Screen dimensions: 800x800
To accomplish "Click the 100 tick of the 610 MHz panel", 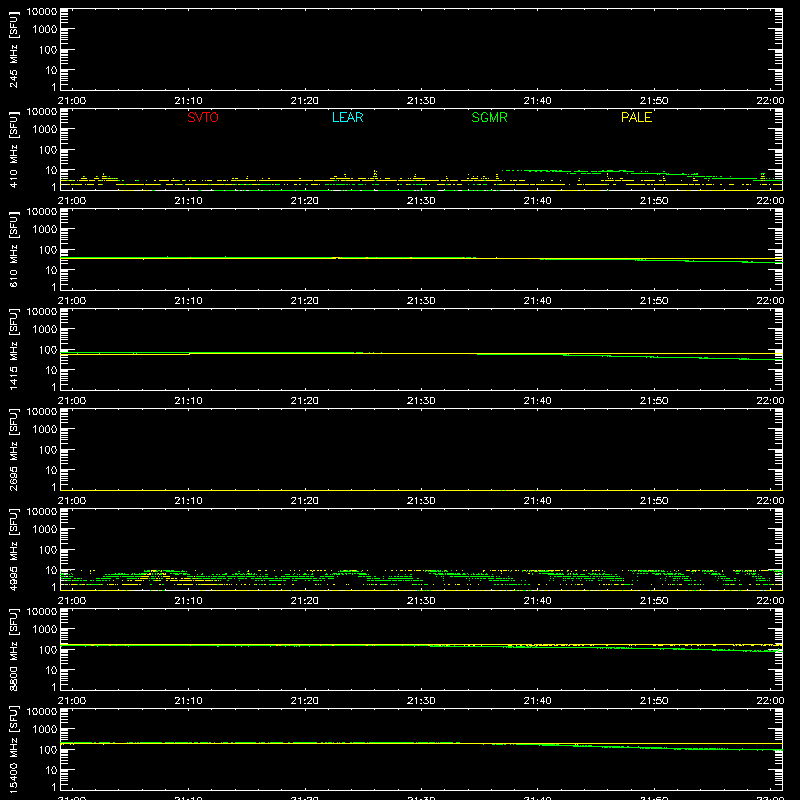I will 48,250.
